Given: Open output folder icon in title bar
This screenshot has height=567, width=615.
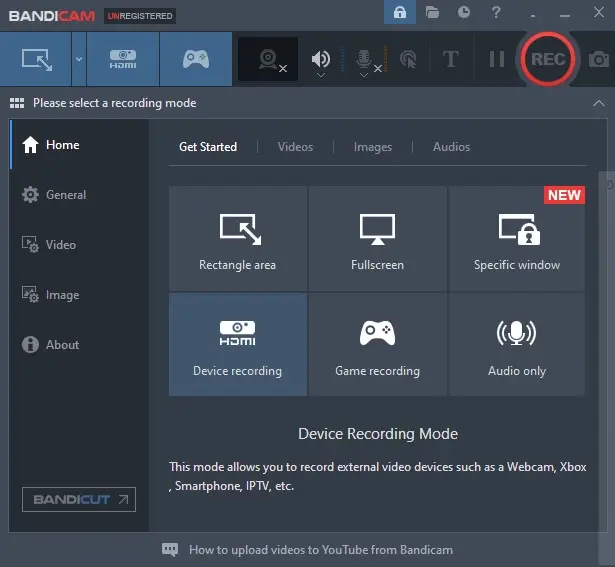Looking at the screenshot, I should tap(432, 12).
